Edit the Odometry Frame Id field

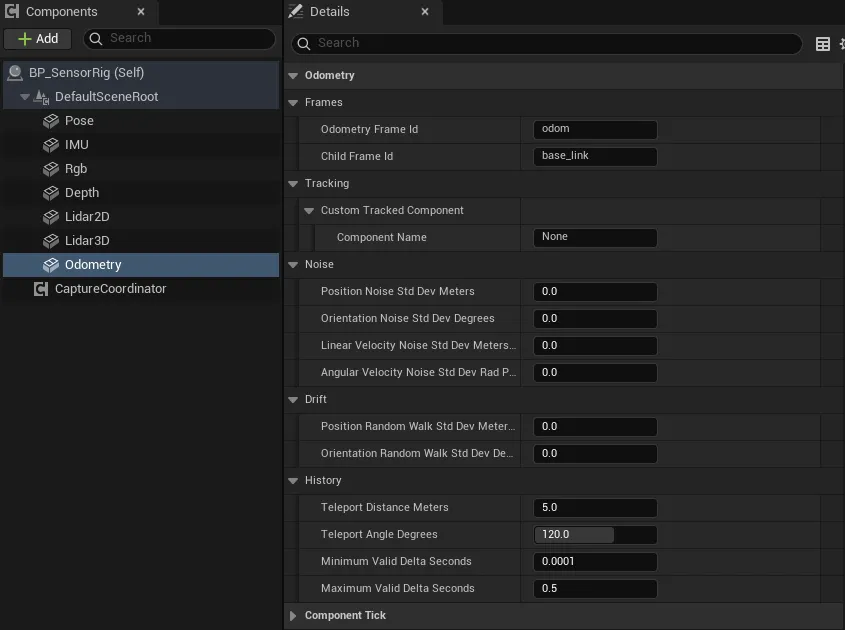(x=595, y=129)
